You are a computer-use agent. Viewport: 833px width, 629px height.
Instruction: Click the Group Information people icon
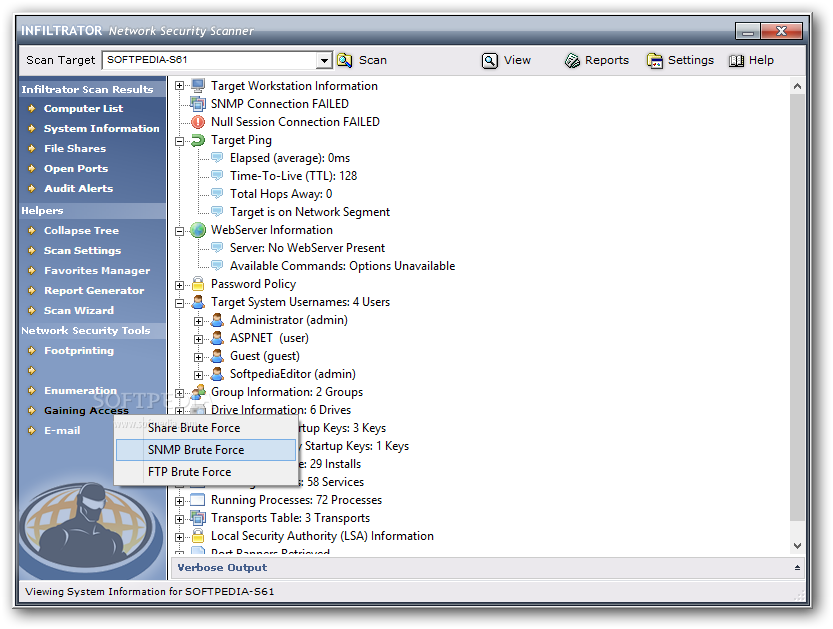(x=198, y=392)
